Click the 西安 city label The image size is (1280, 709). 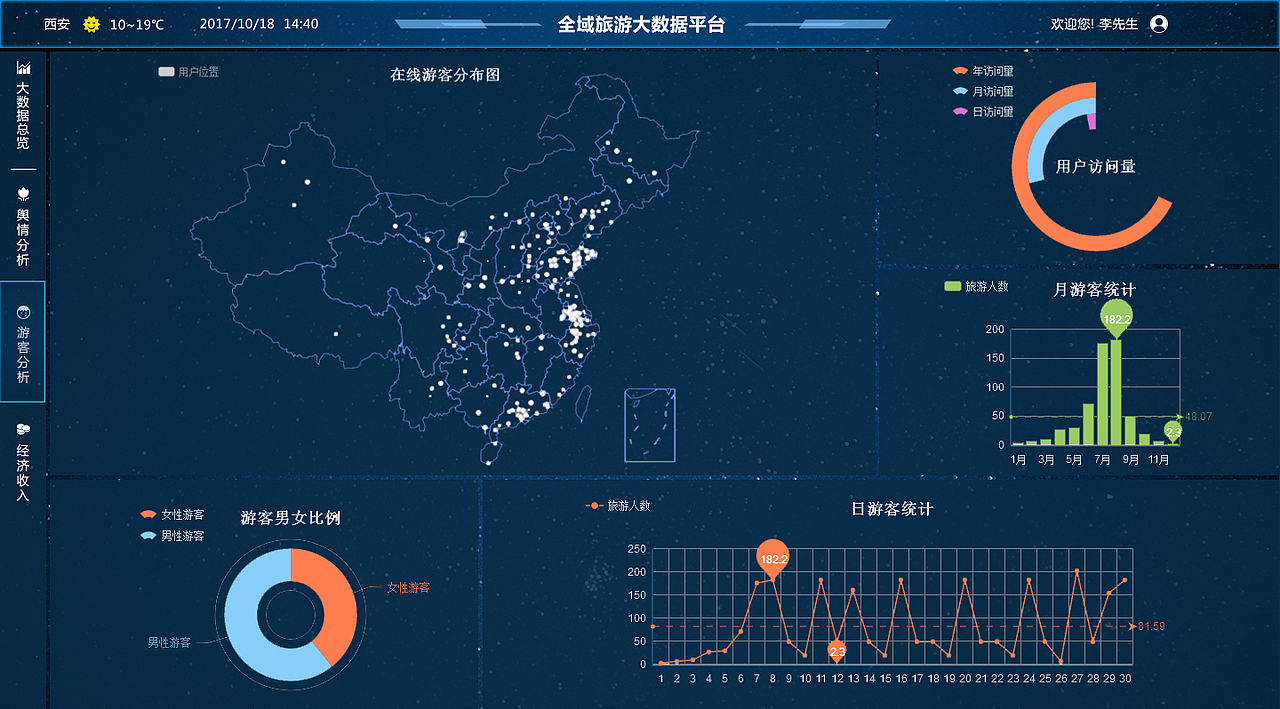pyautogui.click(x=56, y=24)
